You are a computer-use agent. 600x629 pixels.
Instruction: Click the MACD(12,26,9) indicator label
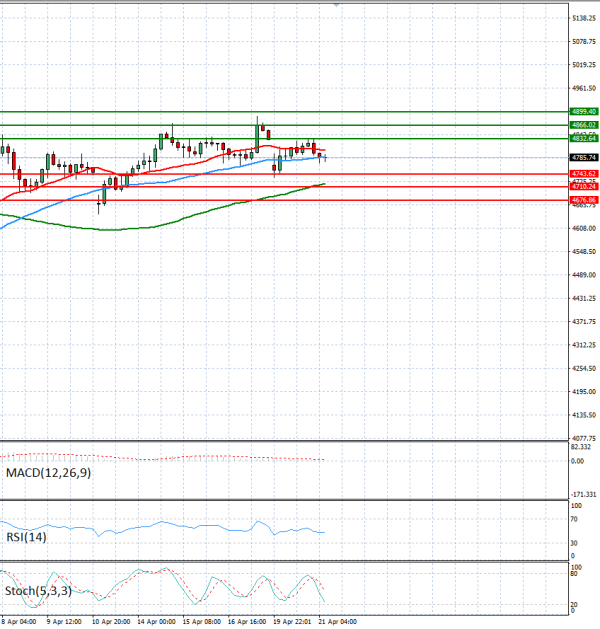pyautogui.click(x=48, y=472)
